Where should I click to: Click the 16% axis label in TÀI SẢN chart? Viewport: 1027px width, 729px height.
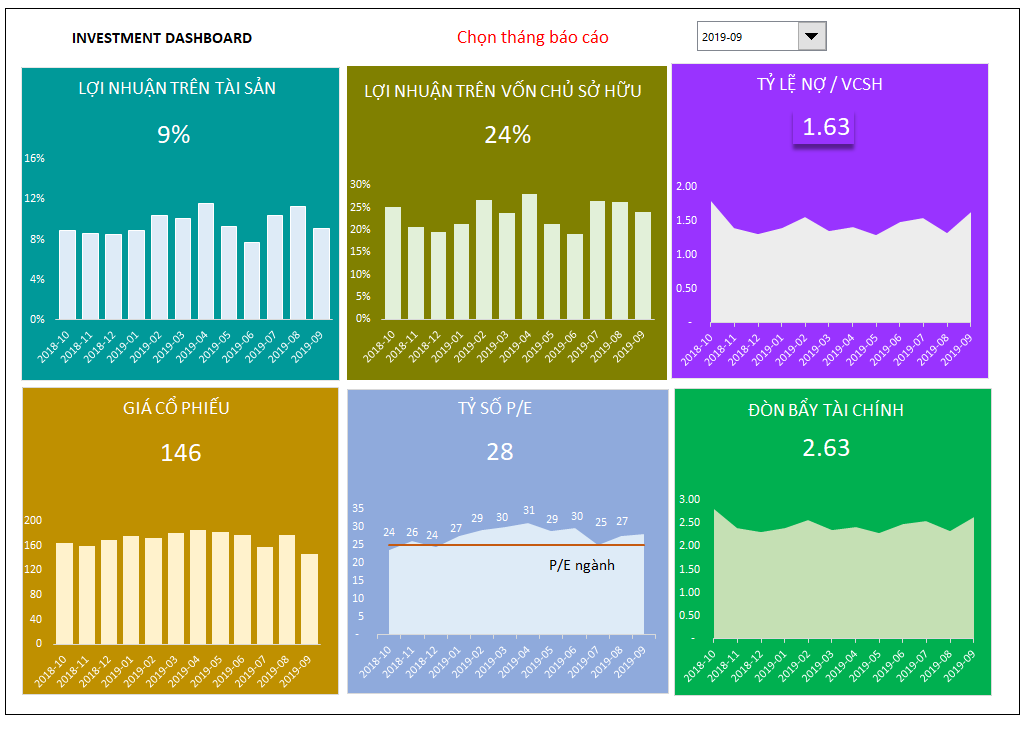35,159
